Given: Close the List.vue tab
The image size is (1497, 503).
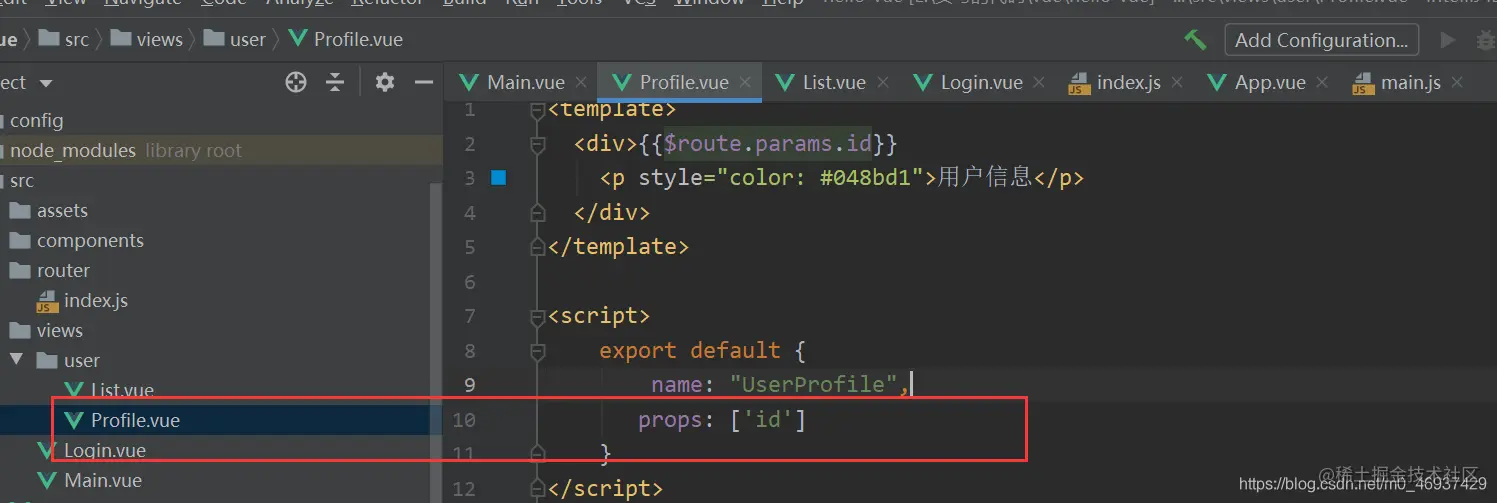Looking at the screenshot, I should pyautogui.click(x=883, y=83).
